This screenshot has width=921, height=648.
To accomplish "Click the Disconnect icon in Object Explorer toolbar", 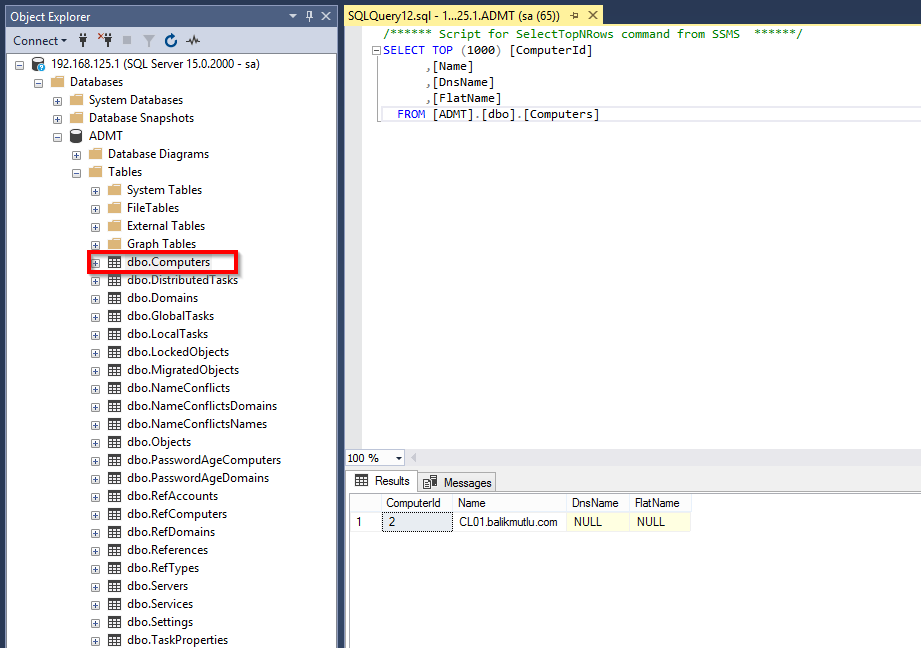I will (105, 40).
